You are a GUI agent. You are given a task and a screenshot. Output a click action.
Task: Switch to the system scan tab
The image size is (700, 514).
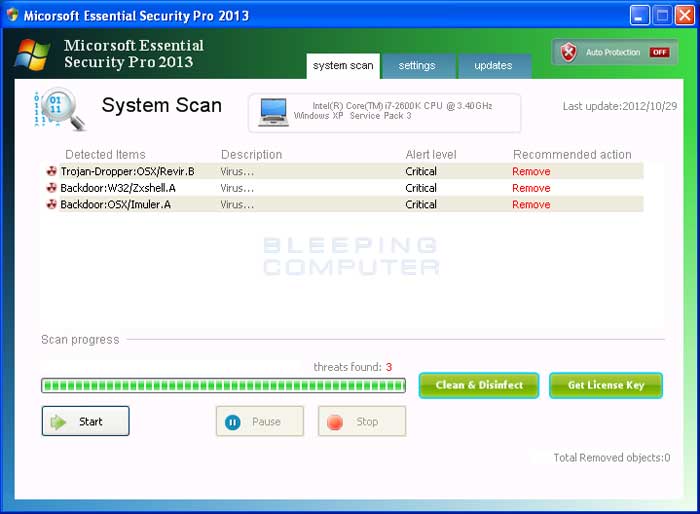point(343,66)
